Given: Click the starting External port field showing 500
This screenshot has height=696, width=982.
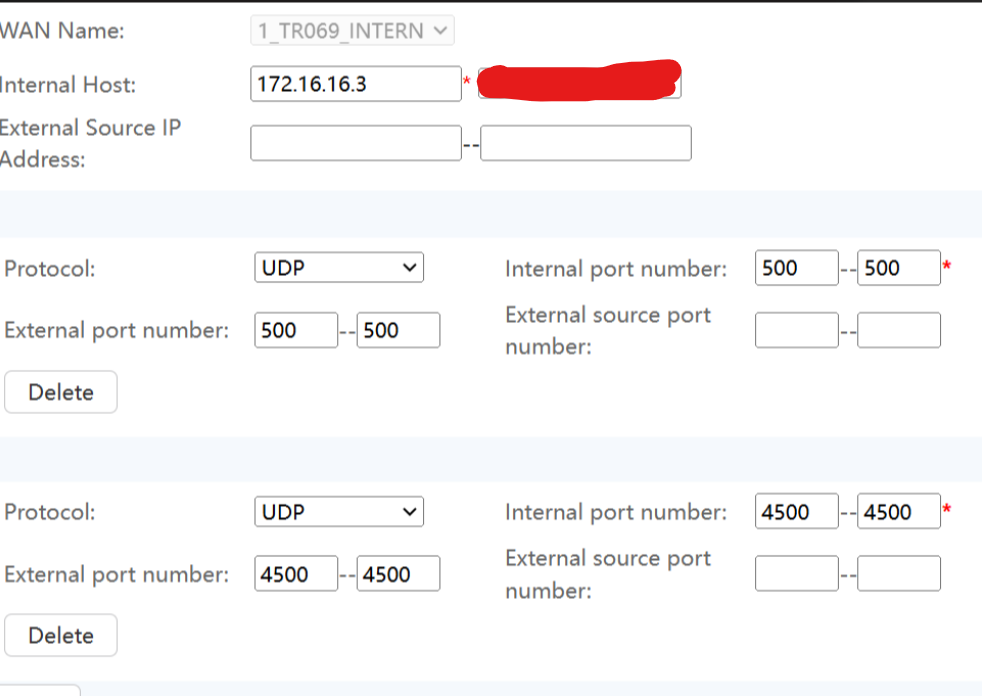Looking at the screenshot, I should point(296,329).
